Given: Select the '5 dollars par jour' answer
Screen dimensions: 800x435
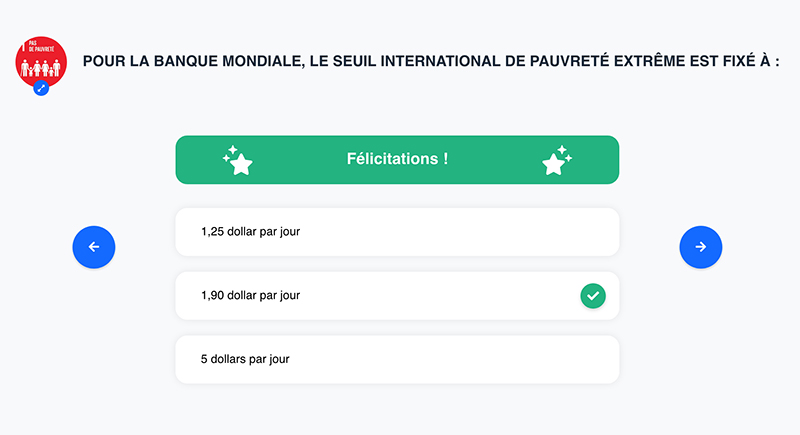Looking at the screenshot, I should pos(397,359).
